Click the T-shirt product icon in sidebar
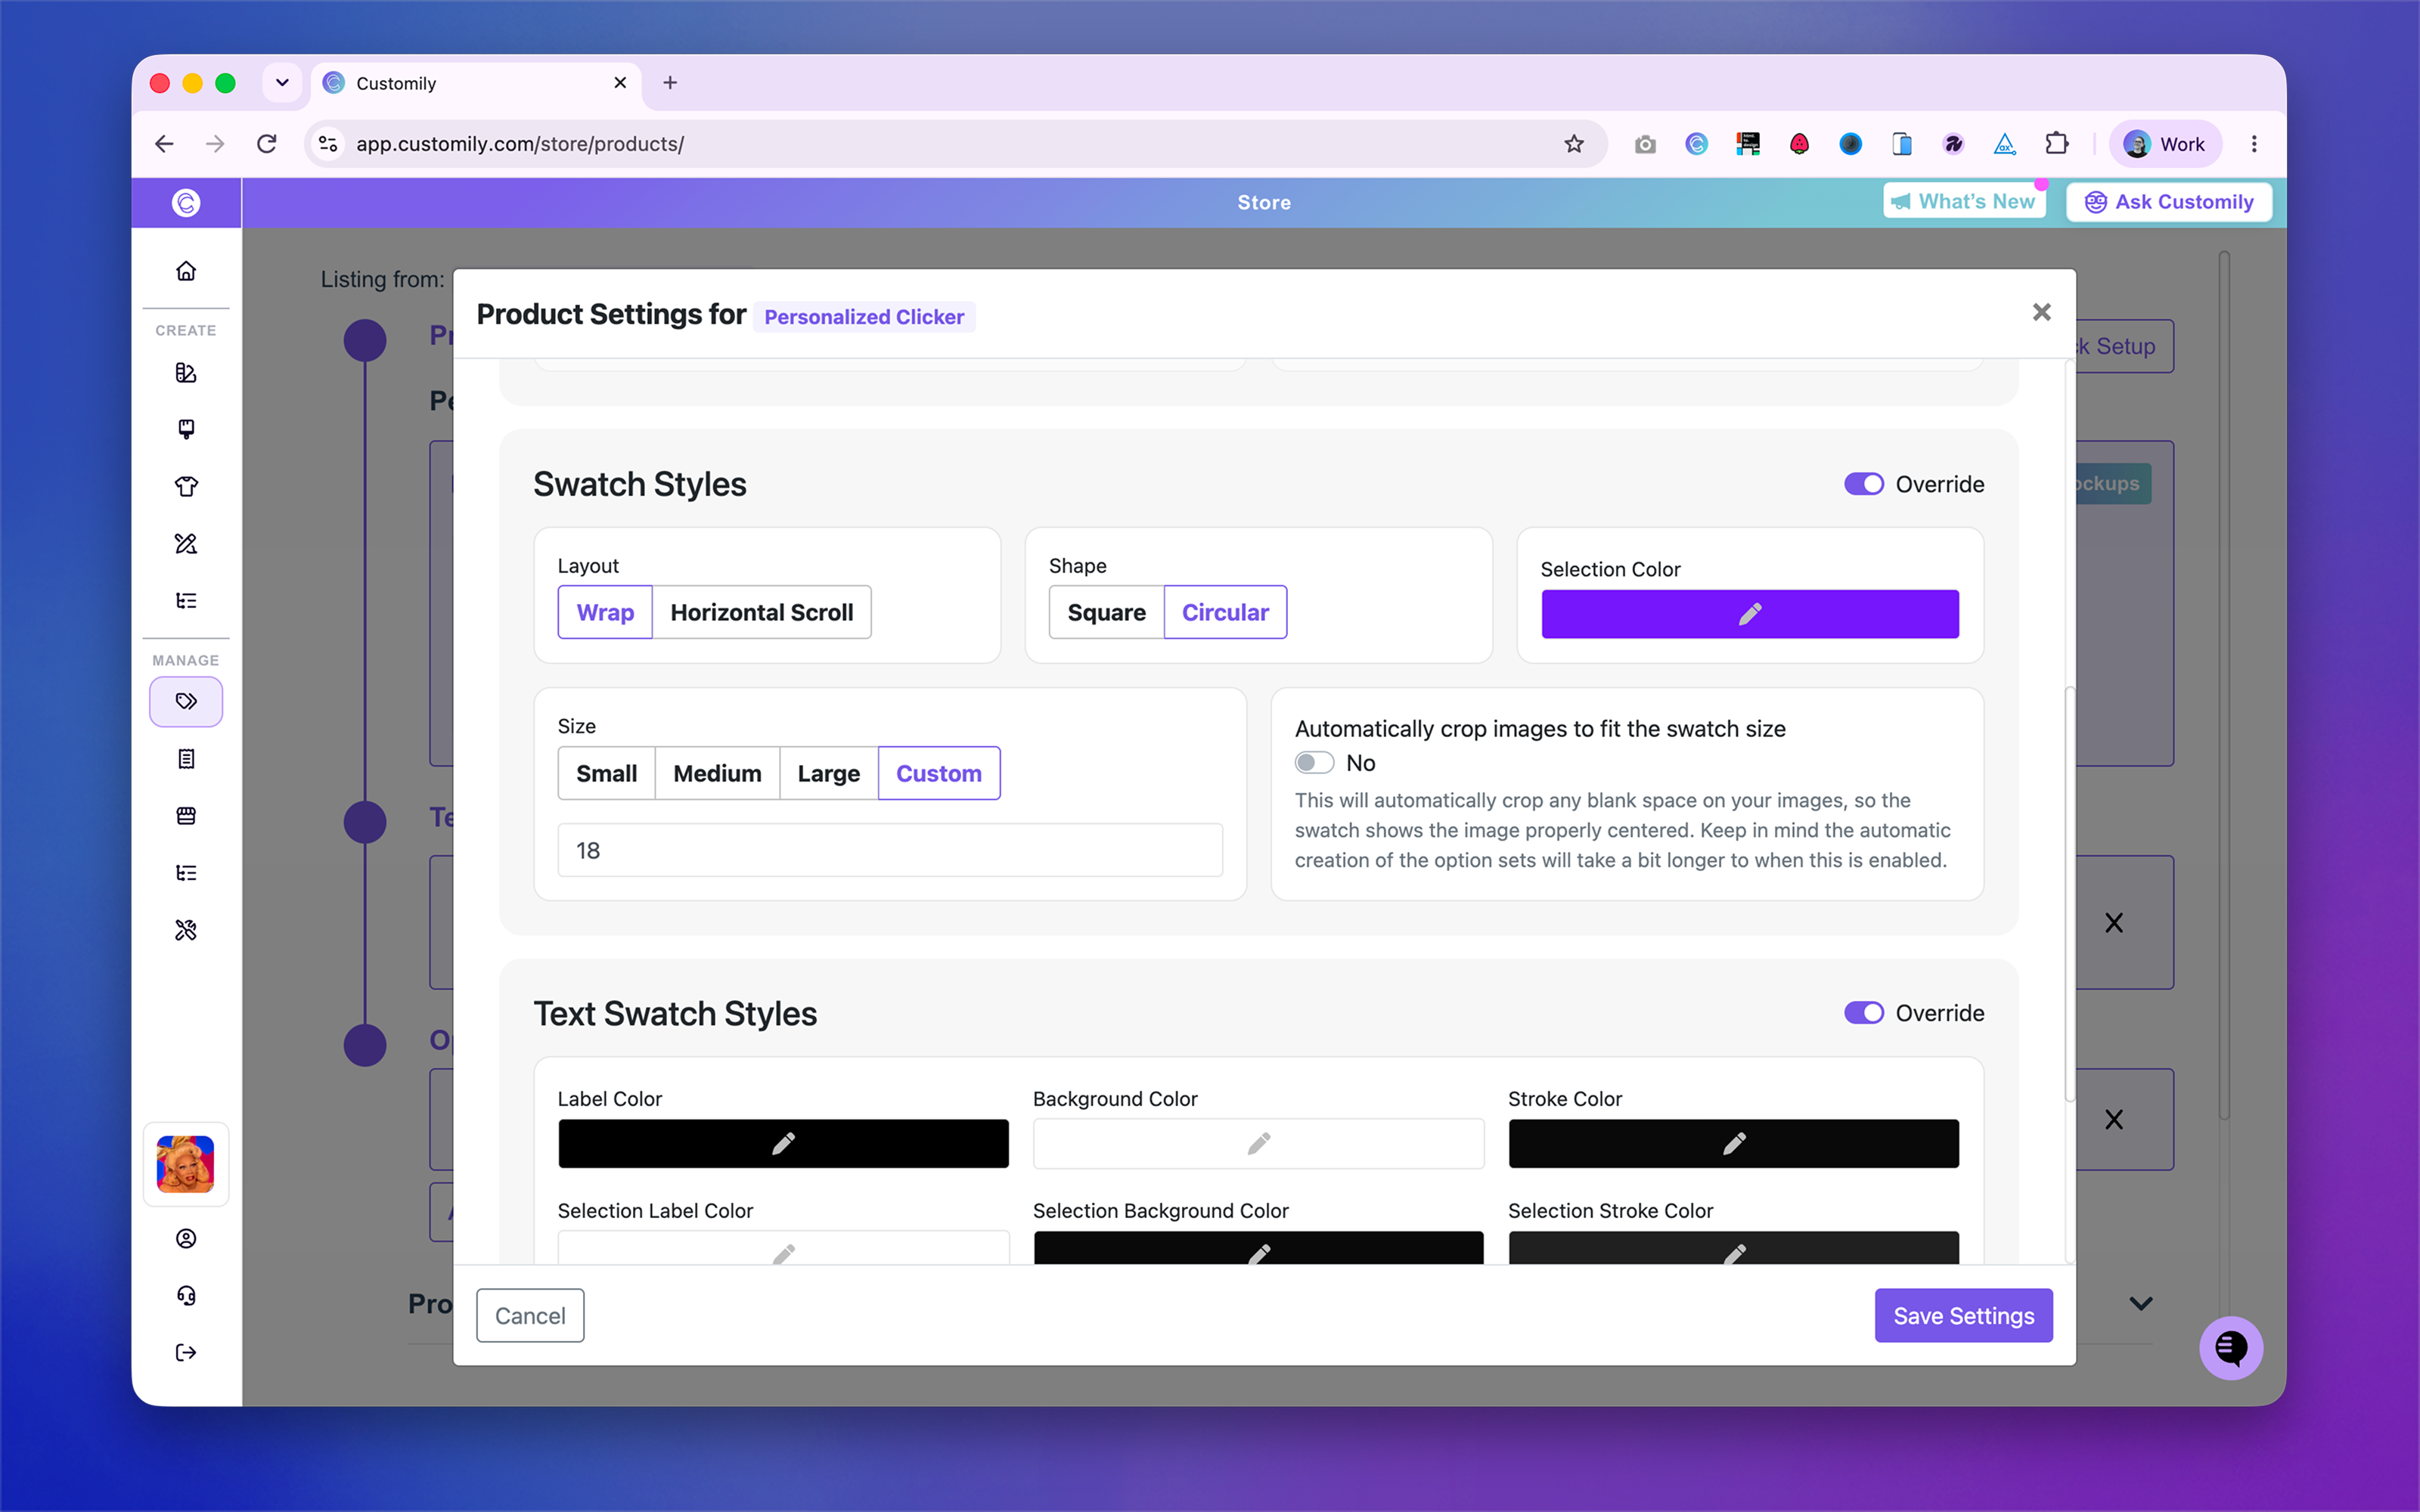The width and height of the screenshot is (2420, 1512). click(x=186, y=486)
